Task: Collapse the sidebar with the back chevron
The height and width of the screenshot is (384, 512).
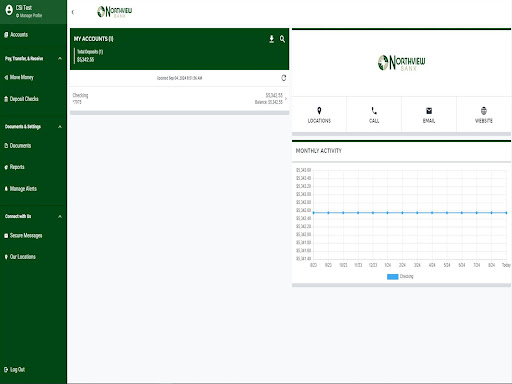Action: [x=73, y=12]
